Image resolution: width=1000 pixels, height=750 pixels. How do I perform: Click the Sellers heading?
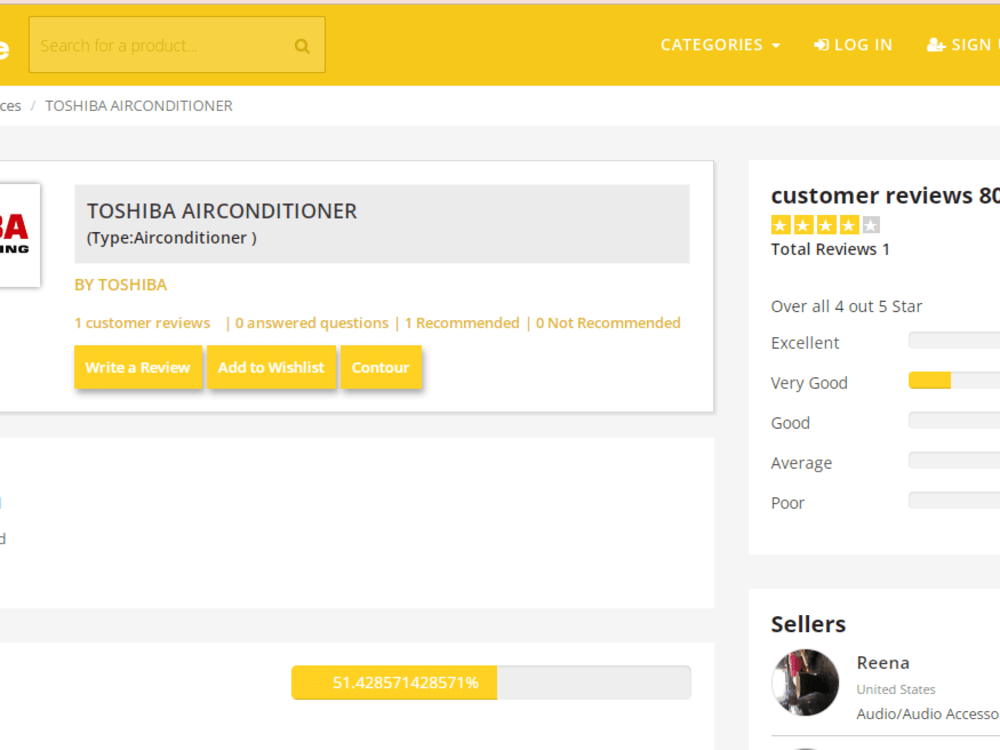[x=808, y=624]
